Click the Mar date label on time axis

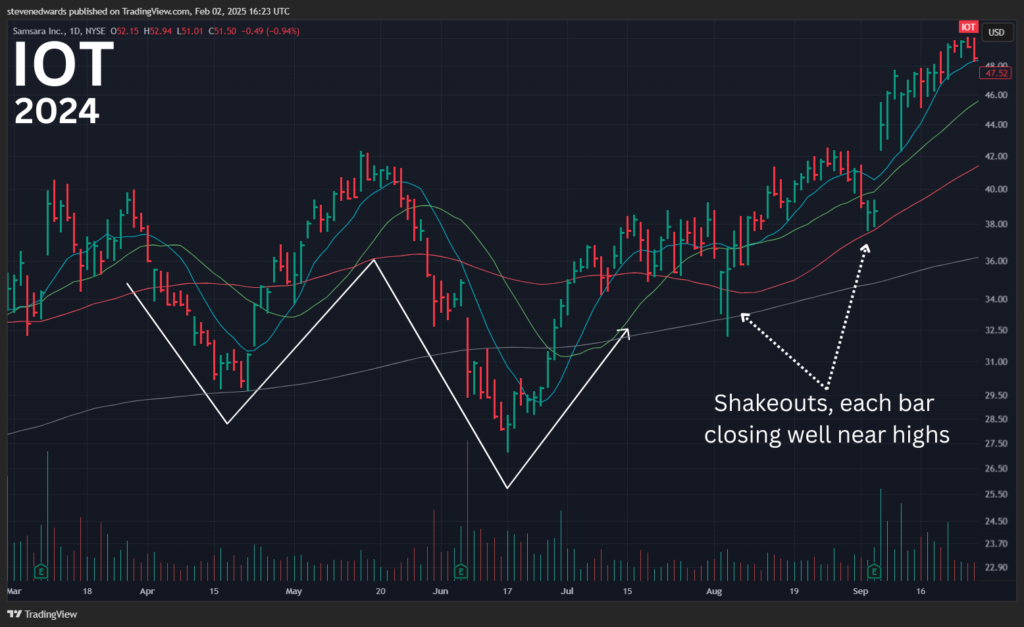tap(14, 591)
